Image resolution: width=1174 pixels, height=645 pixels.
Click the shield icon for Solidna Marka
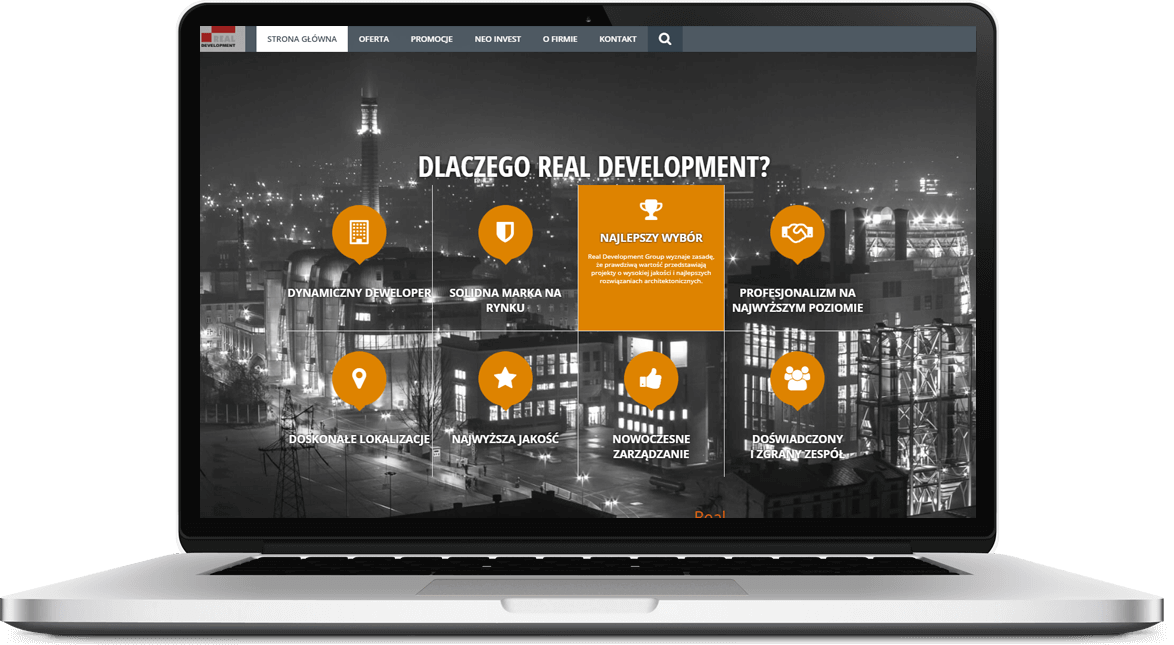coord(505,232)
